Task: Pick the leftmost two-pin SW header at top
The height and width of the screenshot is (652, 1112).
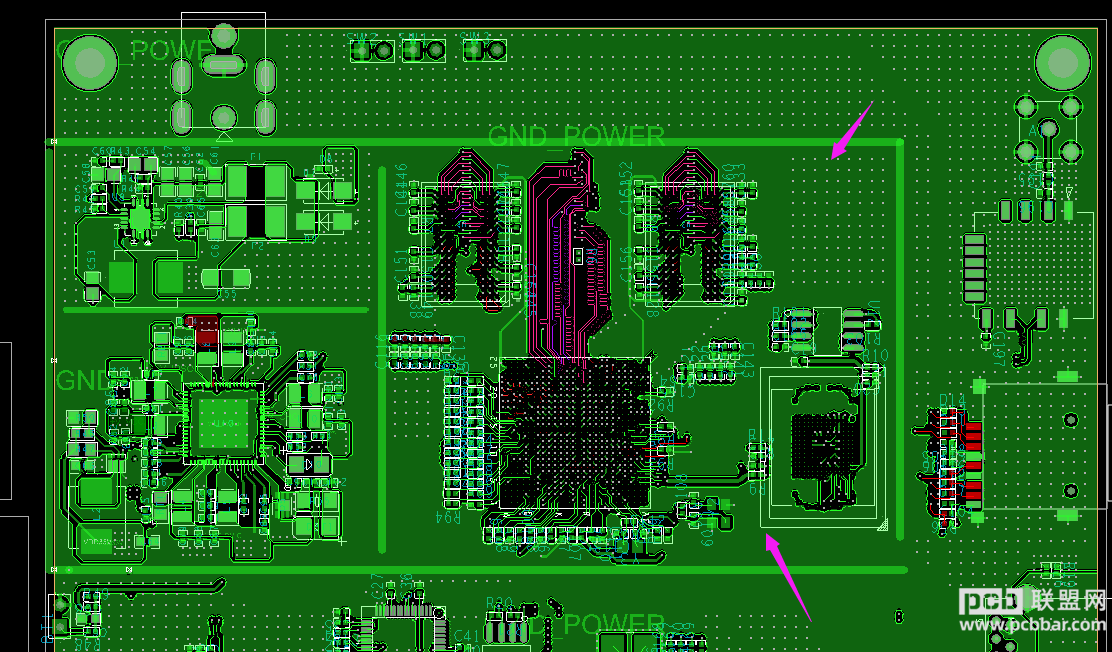Action: coord(373,50)
